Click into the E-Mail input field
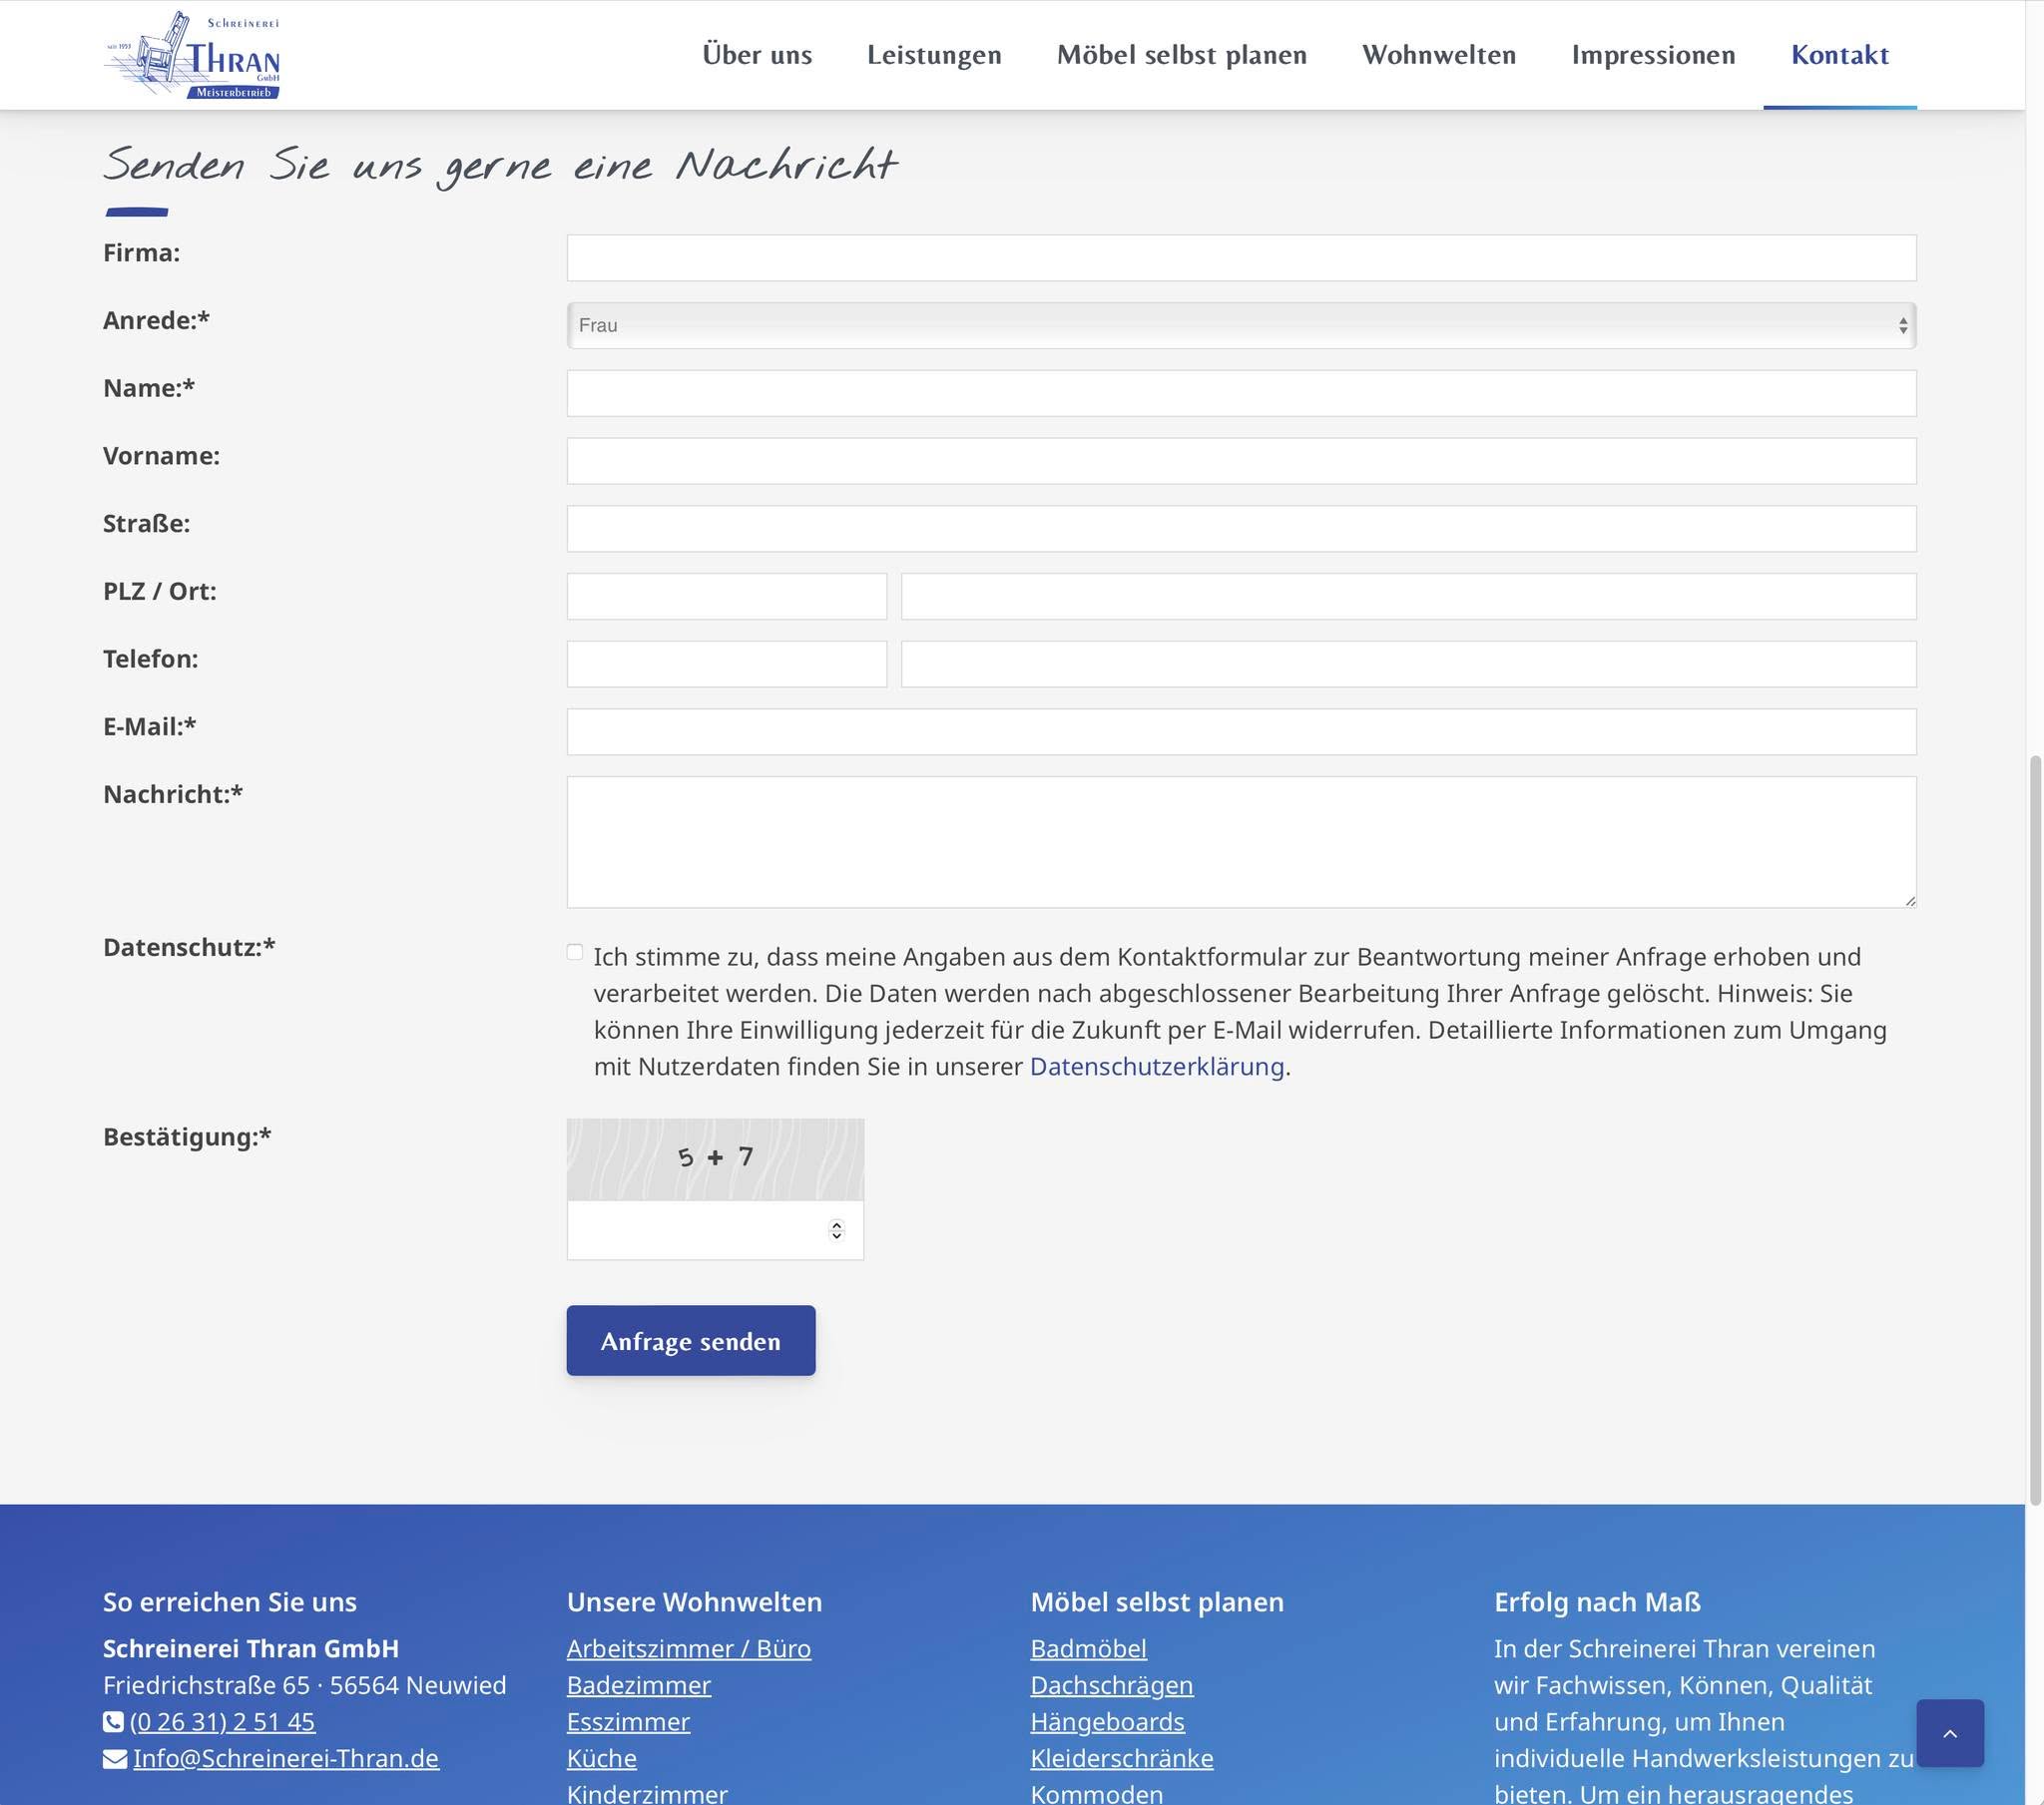Image resolution: width=2044 pixels, height=1805 pixels. (1240, 732)
